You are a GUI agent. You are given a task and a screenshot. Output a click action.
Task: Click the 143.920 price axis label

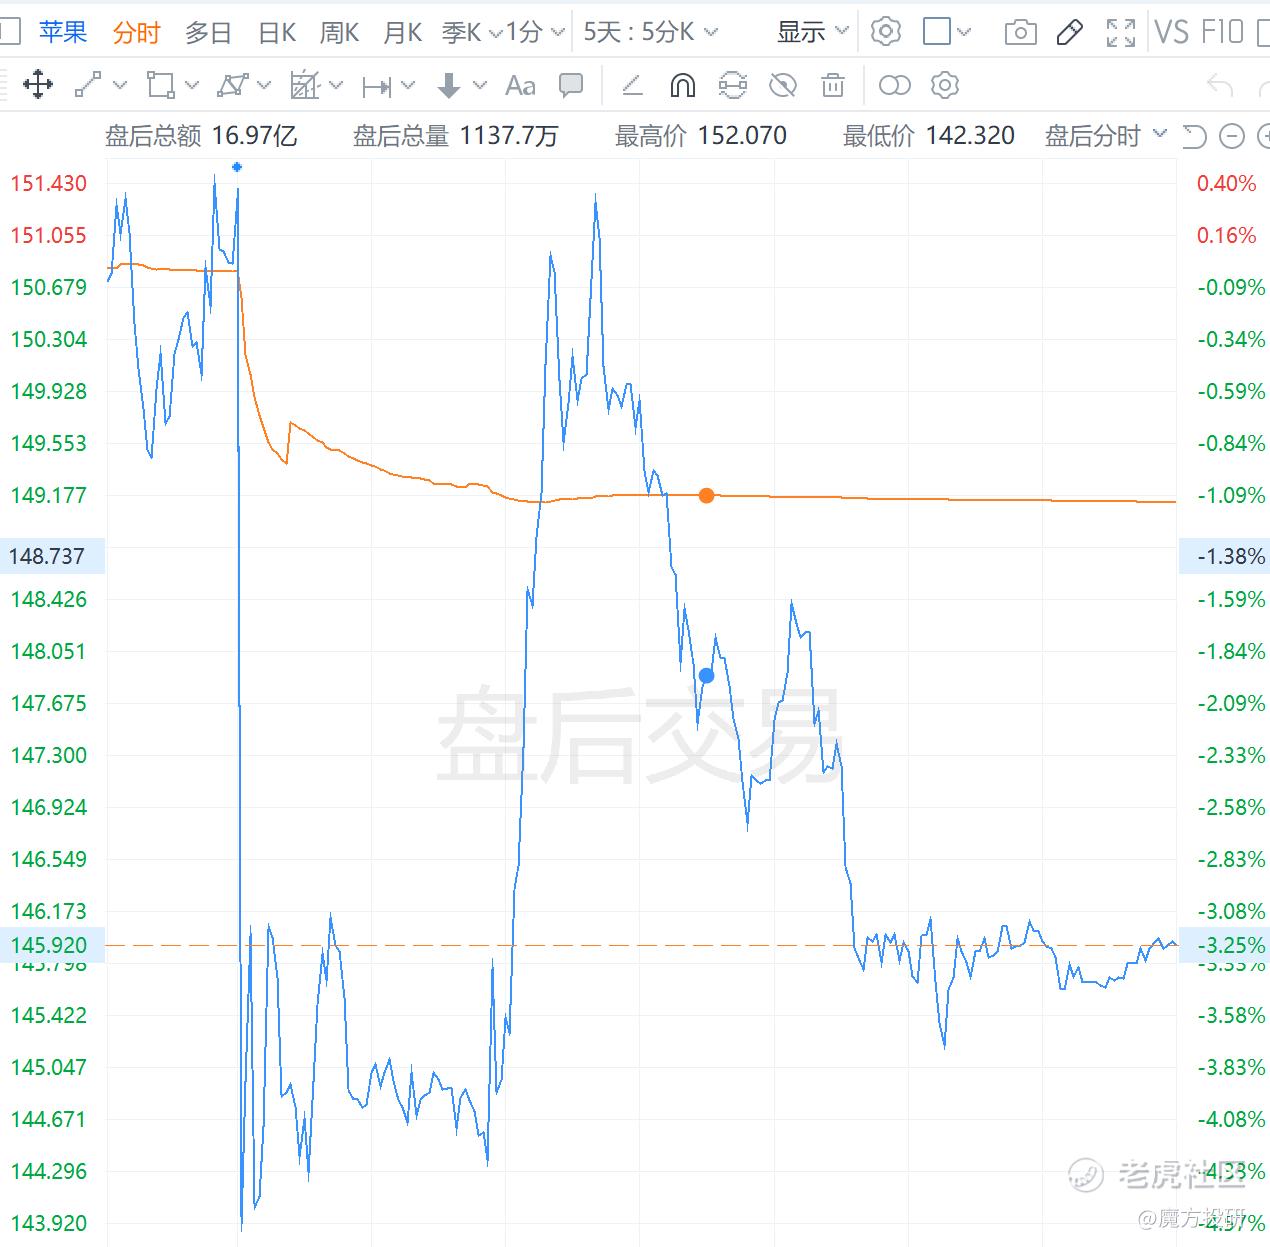[49, 1223]
